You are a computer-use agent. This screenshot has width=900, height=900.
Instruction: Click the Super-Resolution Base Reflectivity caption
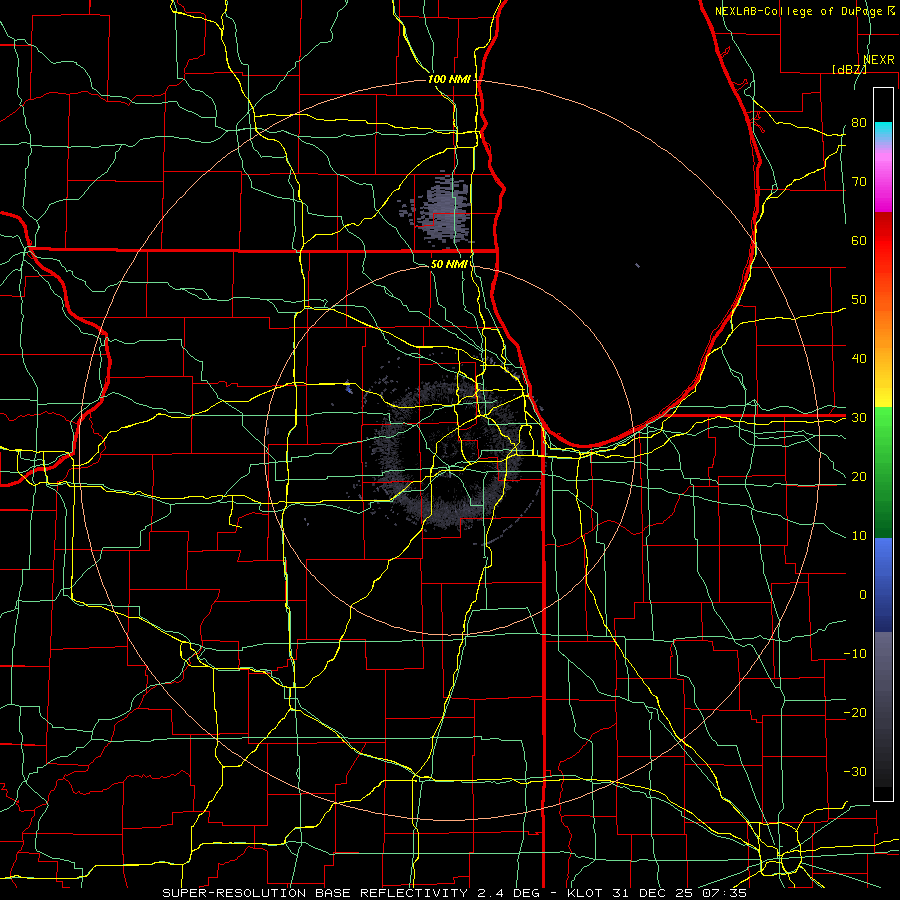455,893
